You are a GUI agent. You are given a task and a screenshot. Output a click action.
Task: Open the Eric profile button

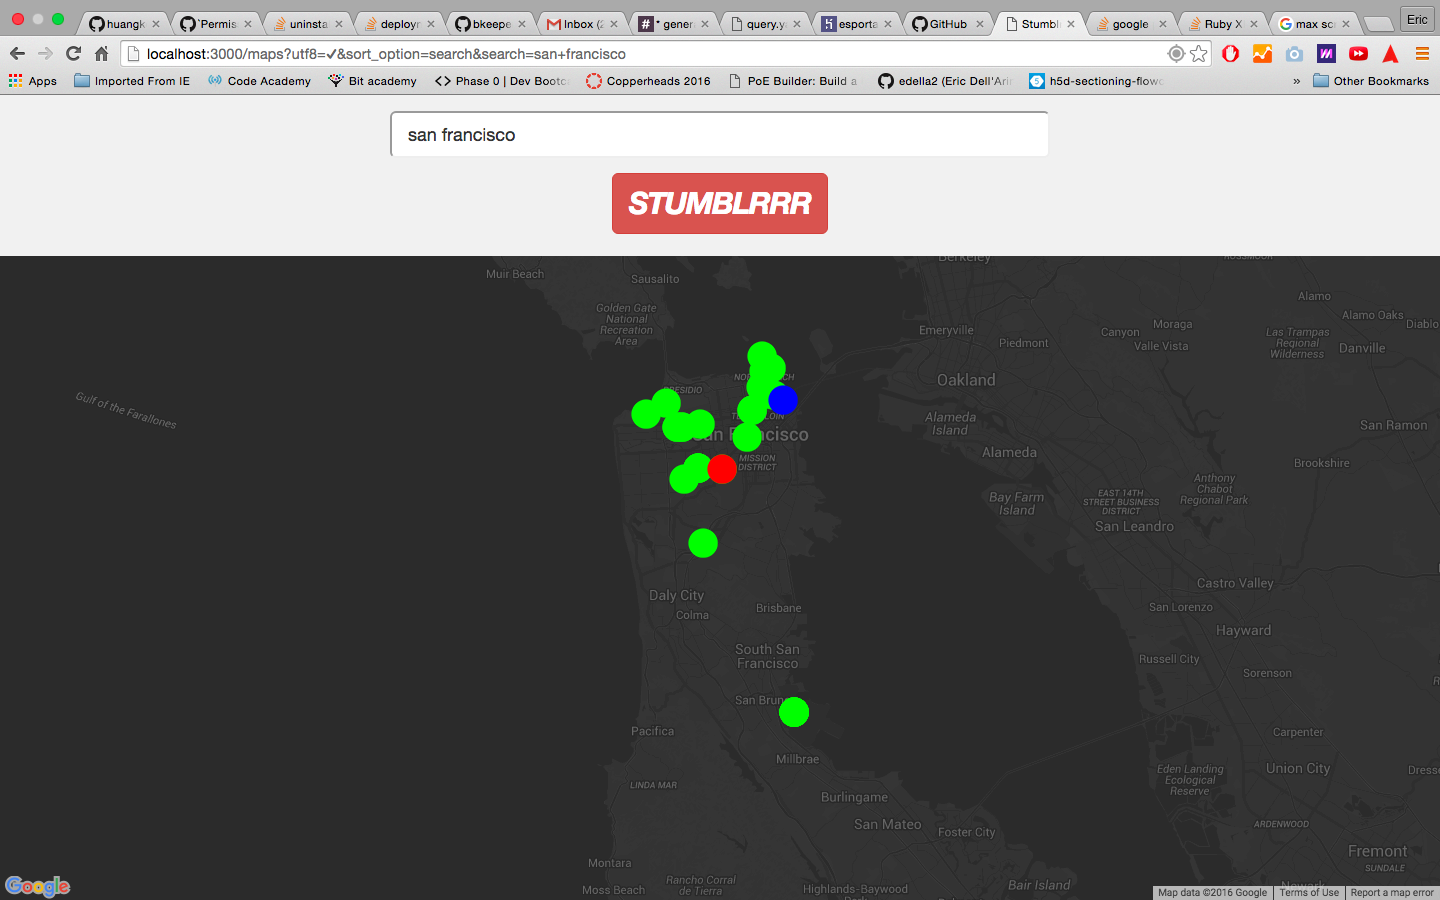pyautogui.click(x=1418, y=20)
